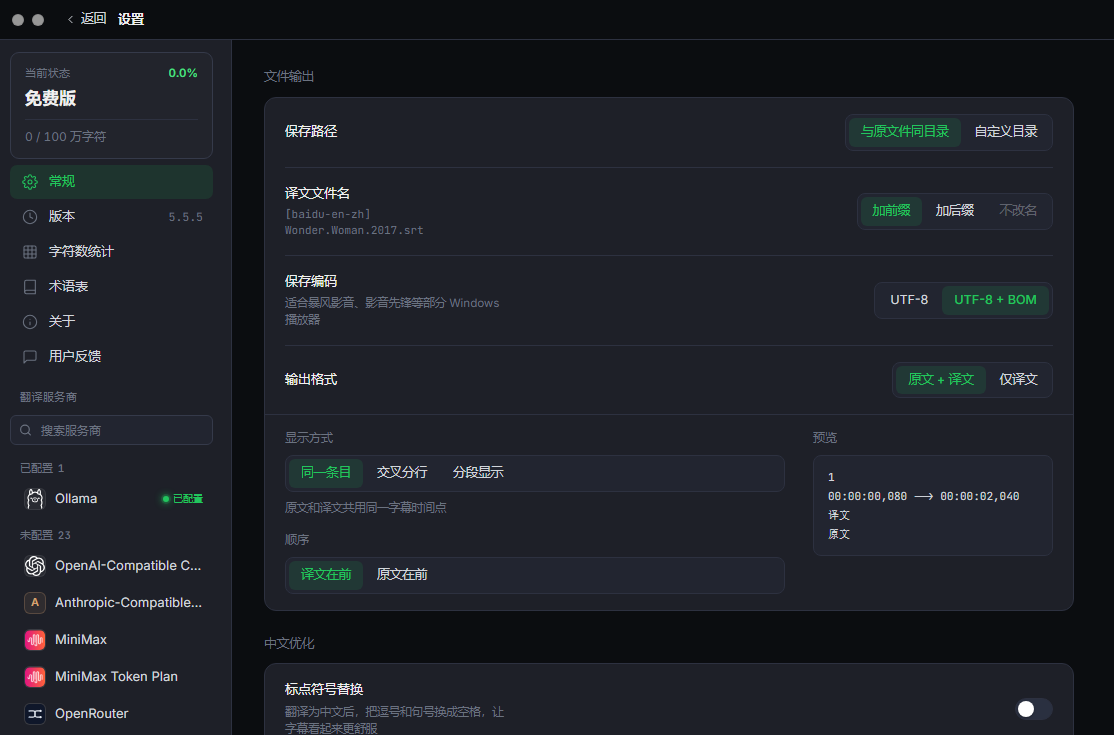Choose 加前缀 for translated filename
This screenshot has height=735, width=1114.
(891, 210)
